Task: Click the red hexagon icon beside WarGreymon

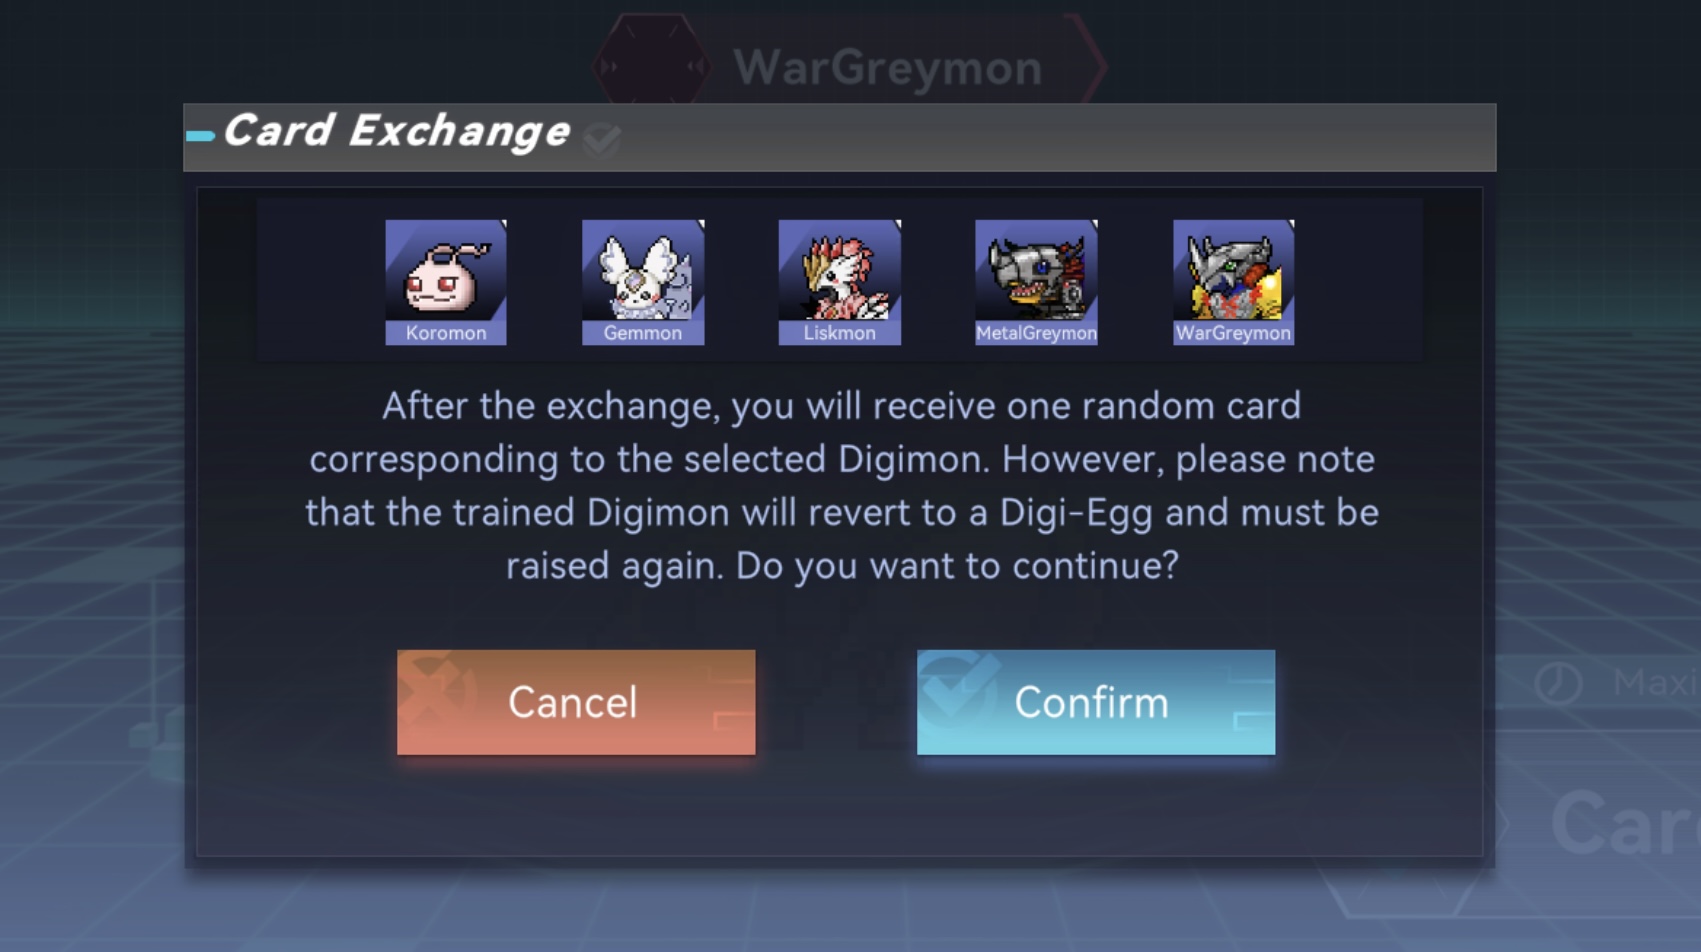Action: tap(651, 65)
